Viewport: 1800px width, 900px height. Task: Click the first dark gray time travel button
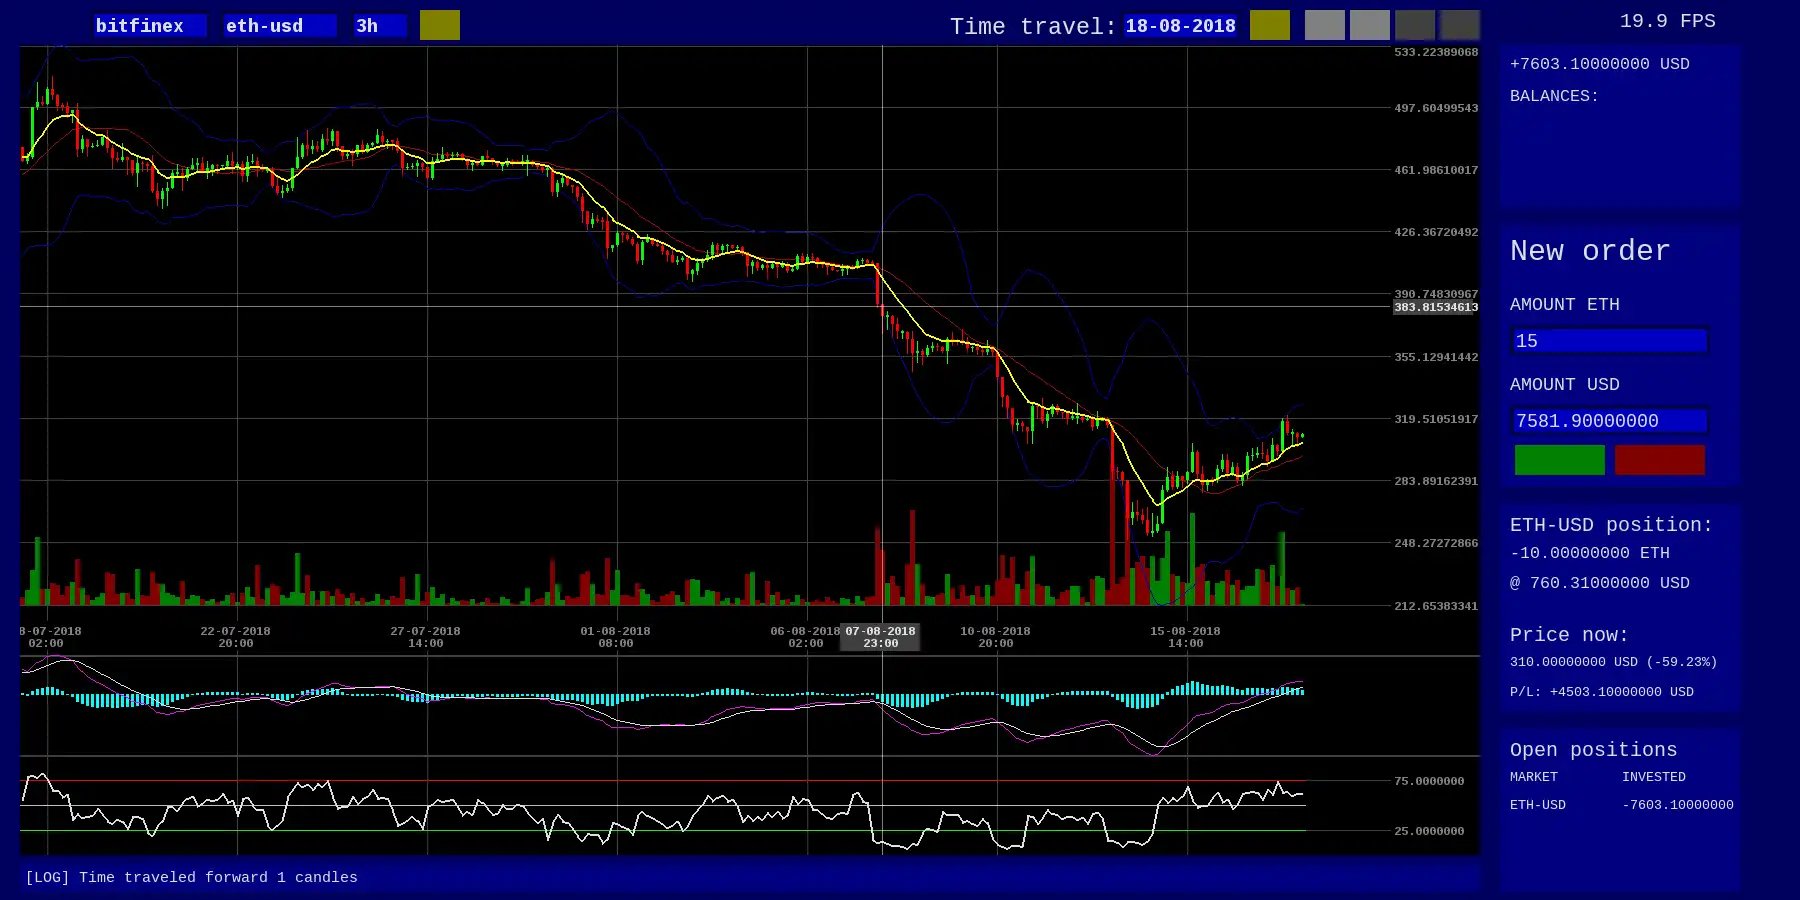[1415, 25]
